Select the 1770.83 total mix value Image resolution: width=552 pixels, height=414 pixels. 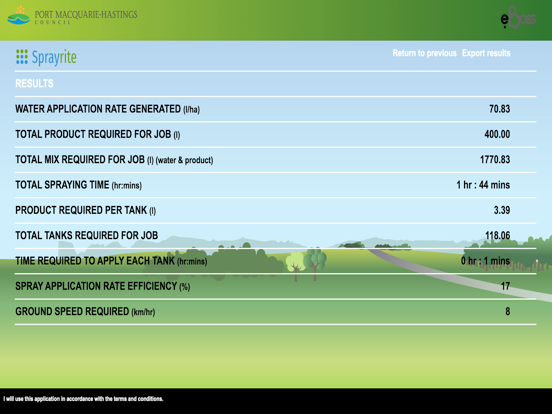pyautogui.click(x=495, y=160)
